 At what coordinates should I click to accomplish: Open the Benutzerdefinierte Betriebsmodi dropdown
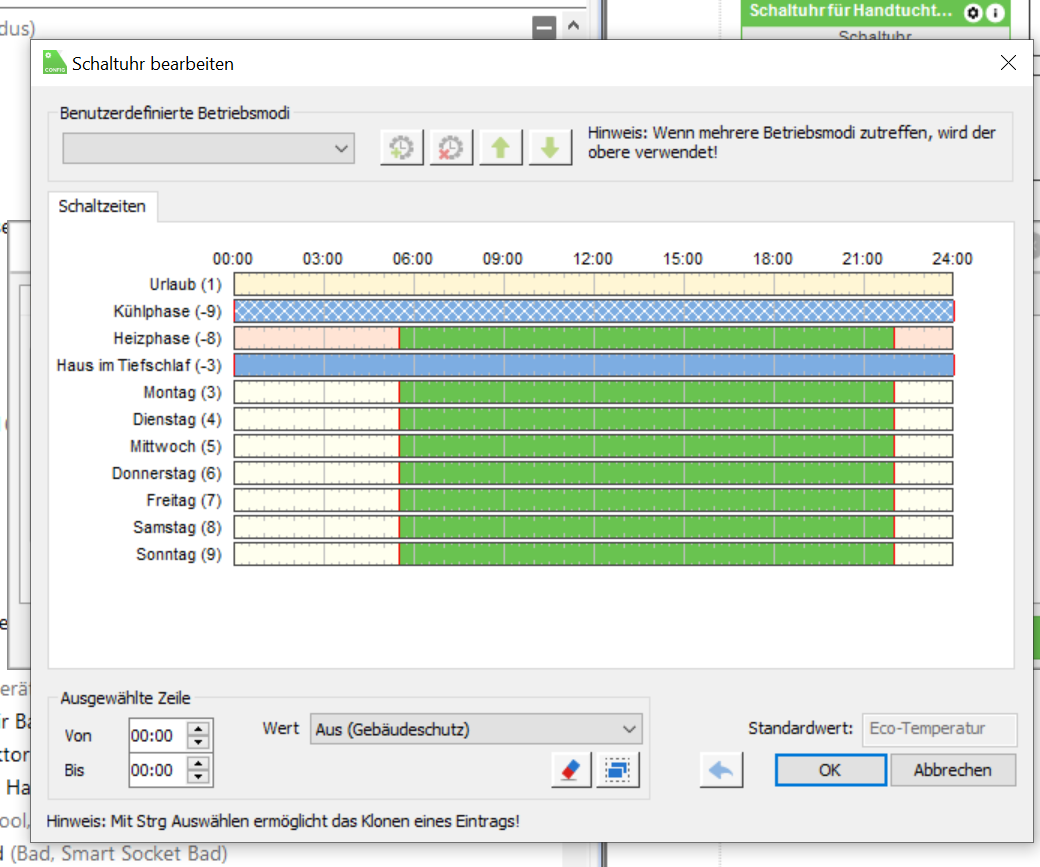[208, 149]
